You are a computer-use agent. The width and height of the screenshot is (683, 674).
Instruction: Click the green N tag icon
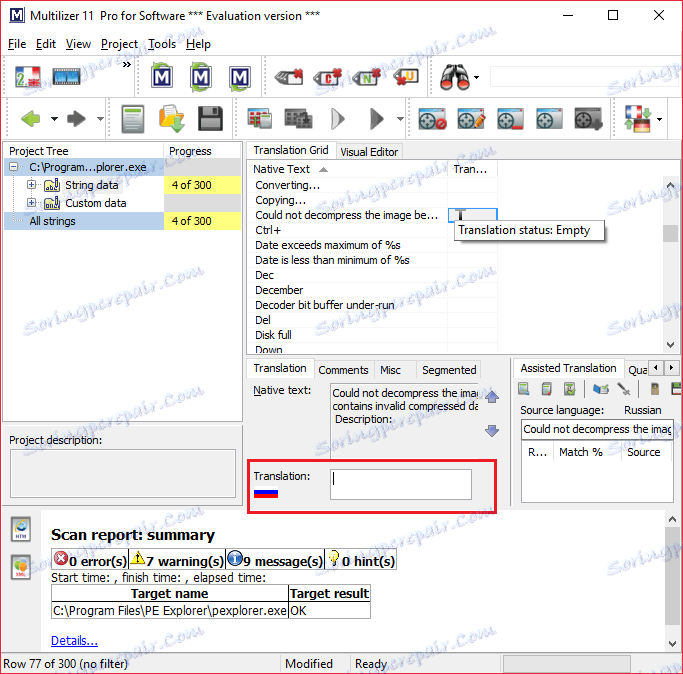[x=366, y=77]
